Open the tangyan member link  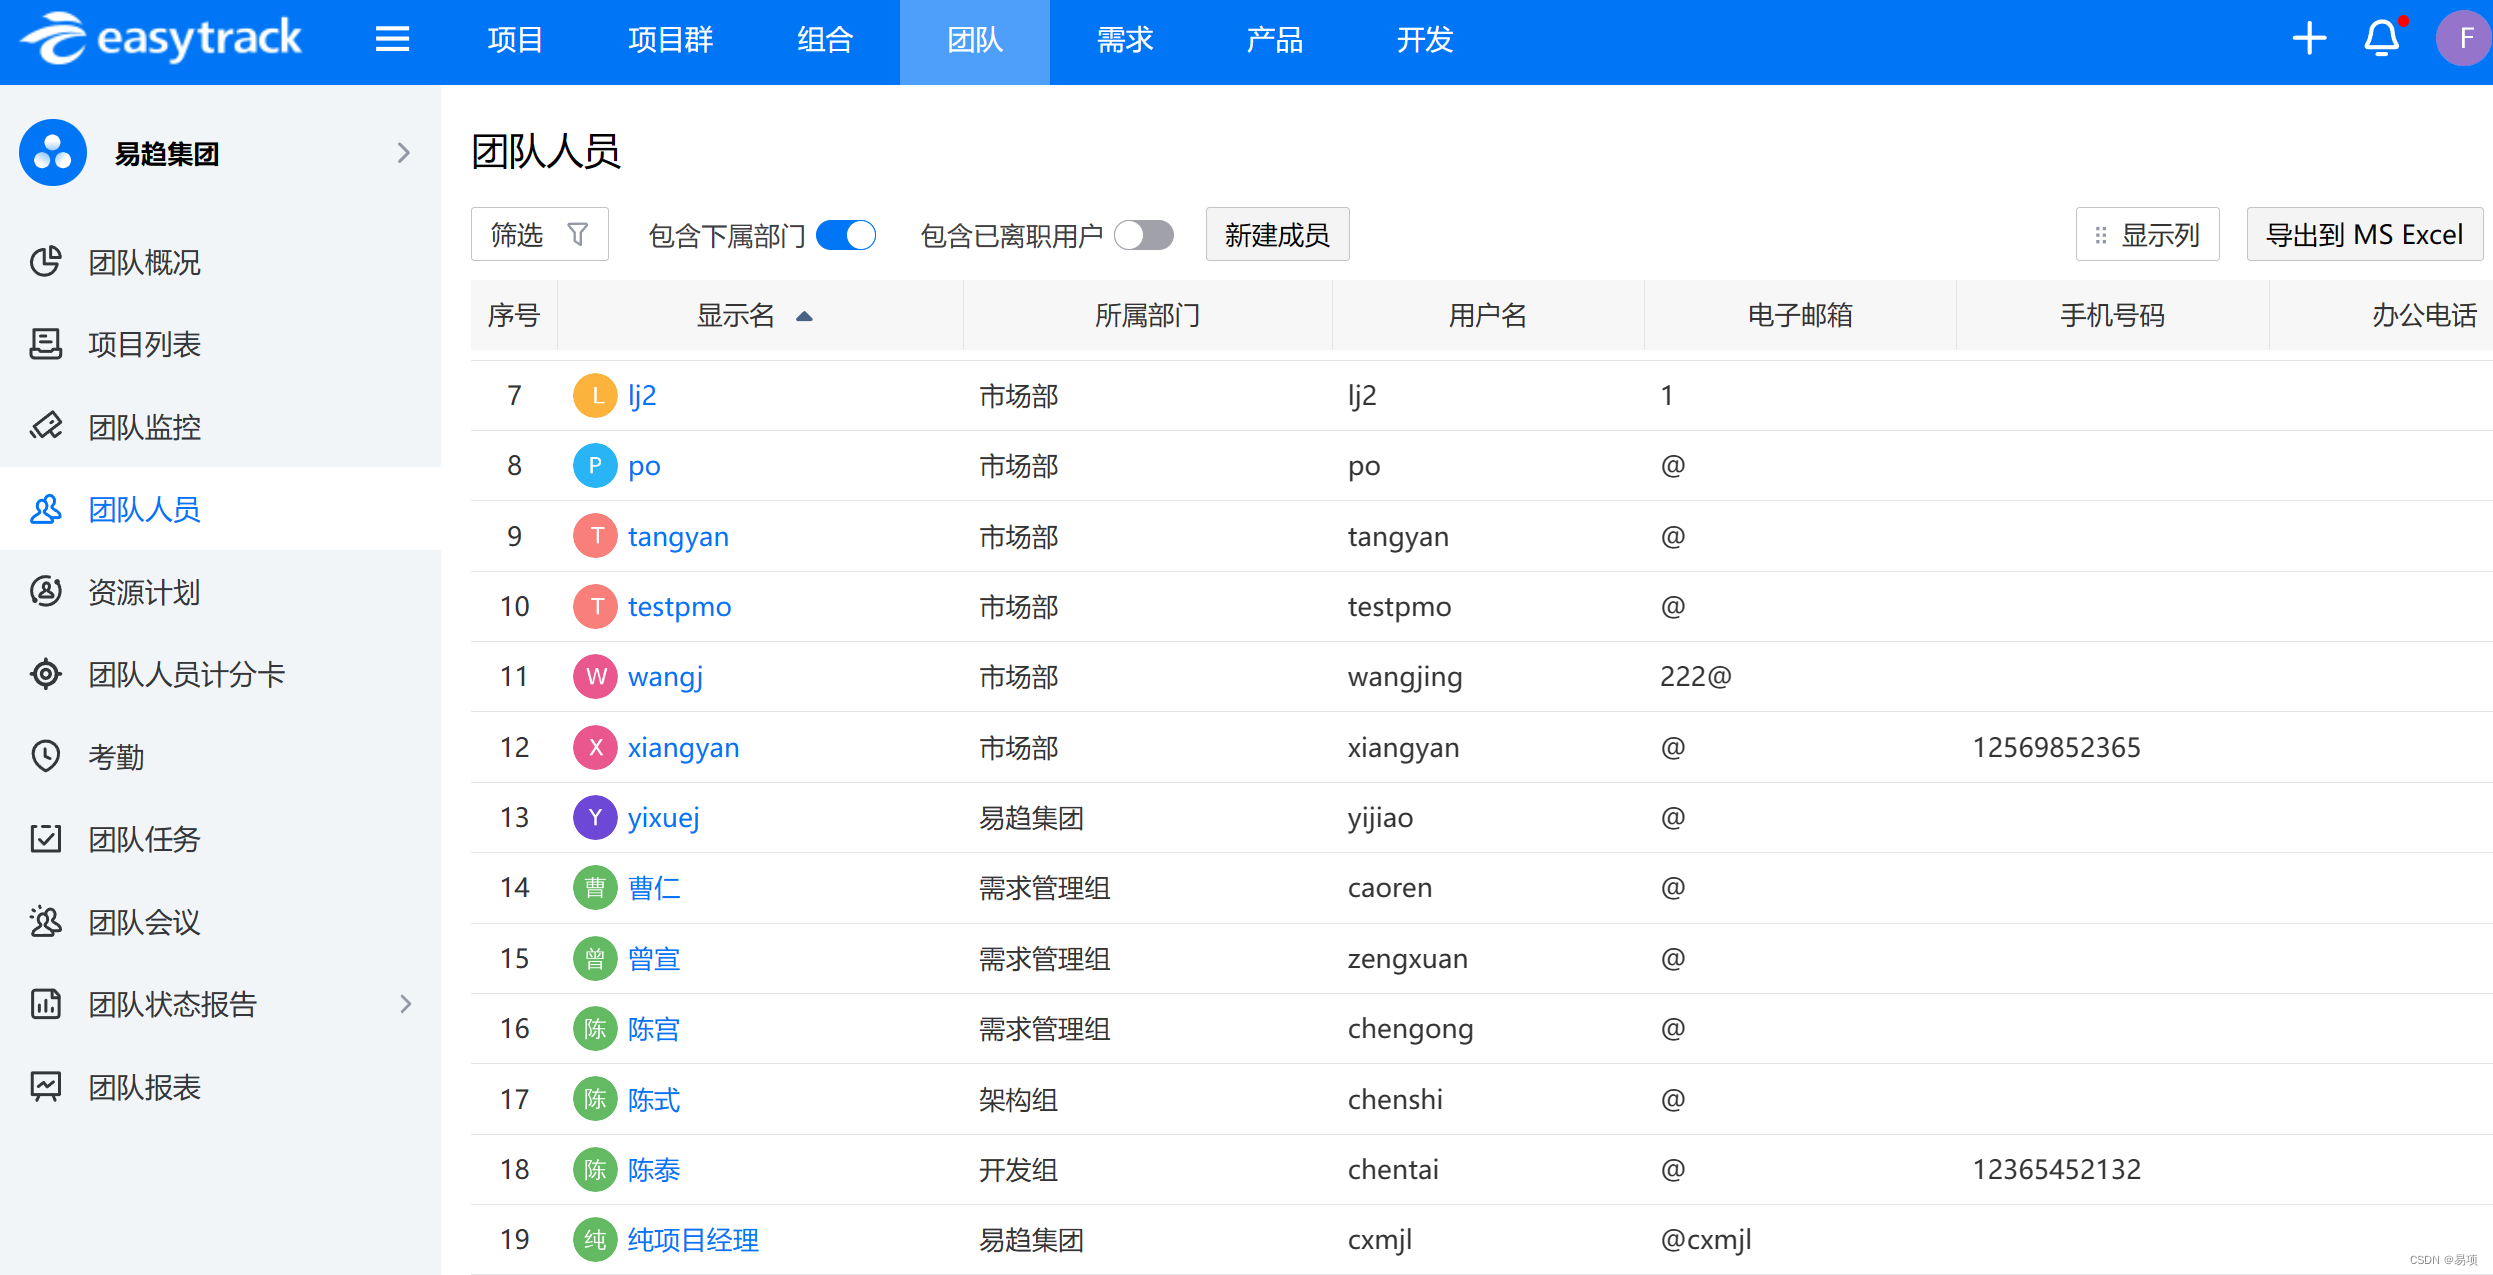click(x=678, y=537)
